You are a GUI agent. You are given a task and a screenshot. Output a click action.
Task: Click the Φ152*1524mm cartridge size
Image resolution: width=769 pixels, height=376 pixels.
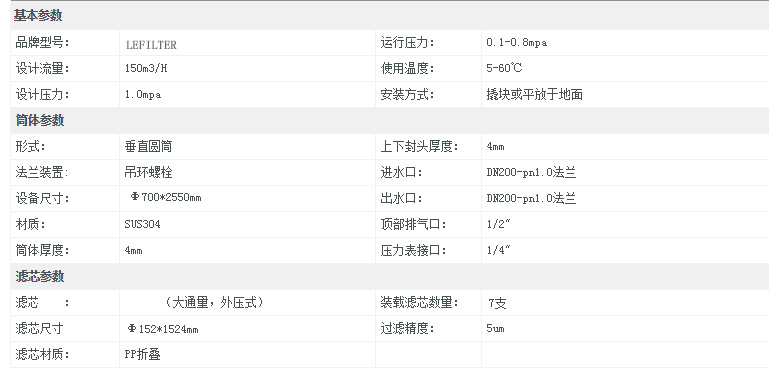(163, 329)
